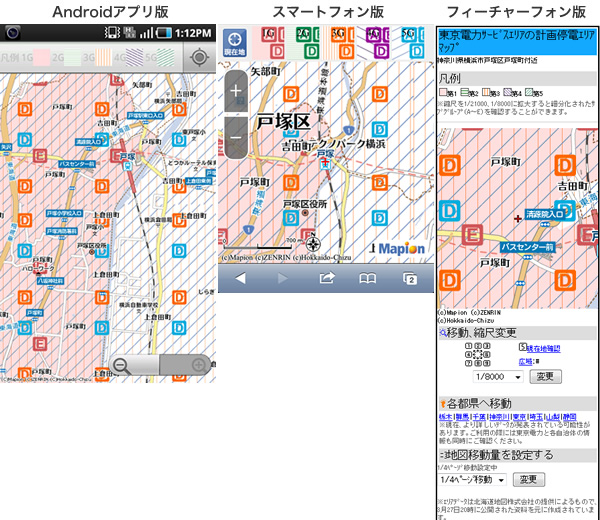Tap the smartphone map plus zoom button
Screen dimensions: 600x520
(x=236, y=91)
